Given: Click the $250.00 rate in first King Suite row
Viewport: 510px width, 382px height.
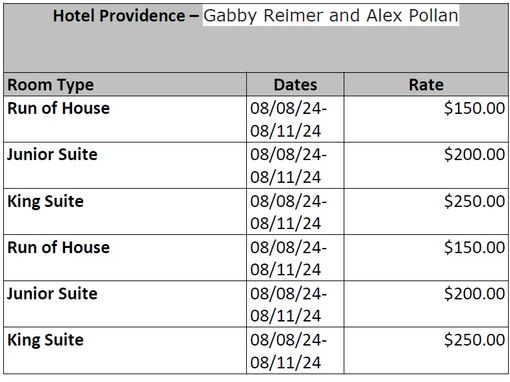Looking at the screenshot, I should [x=474, y=201].
